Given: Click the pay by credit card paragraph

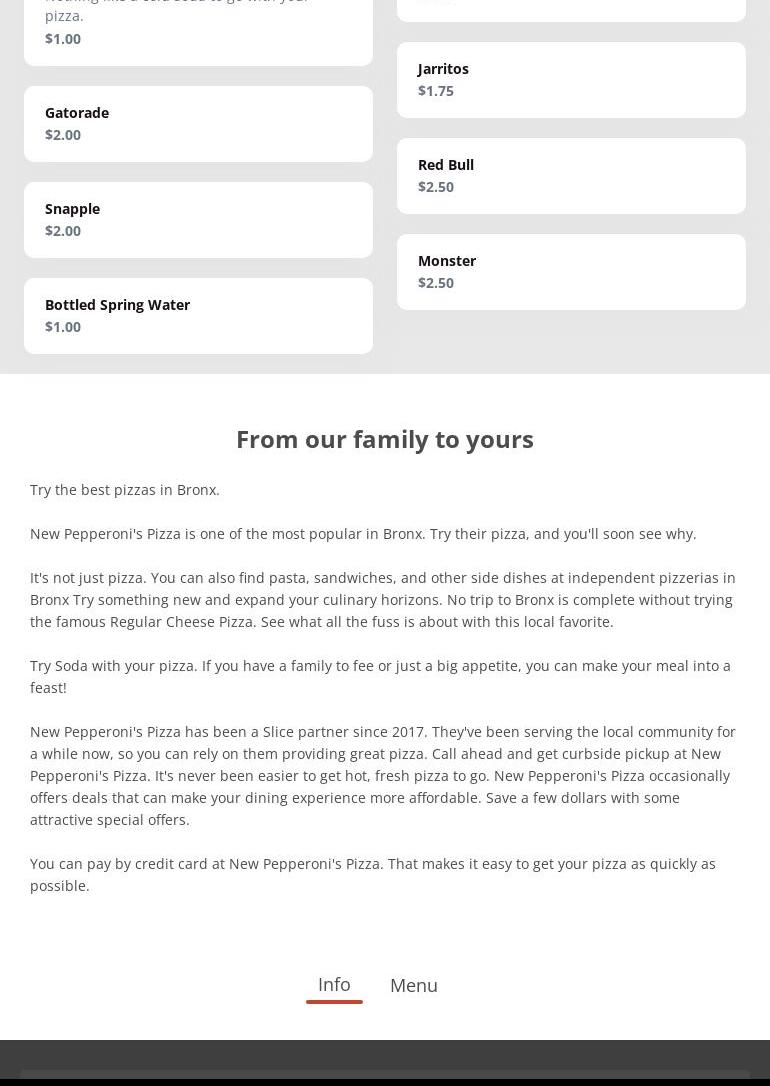Looking at the screenshot, I should click(x=373, y=875).
